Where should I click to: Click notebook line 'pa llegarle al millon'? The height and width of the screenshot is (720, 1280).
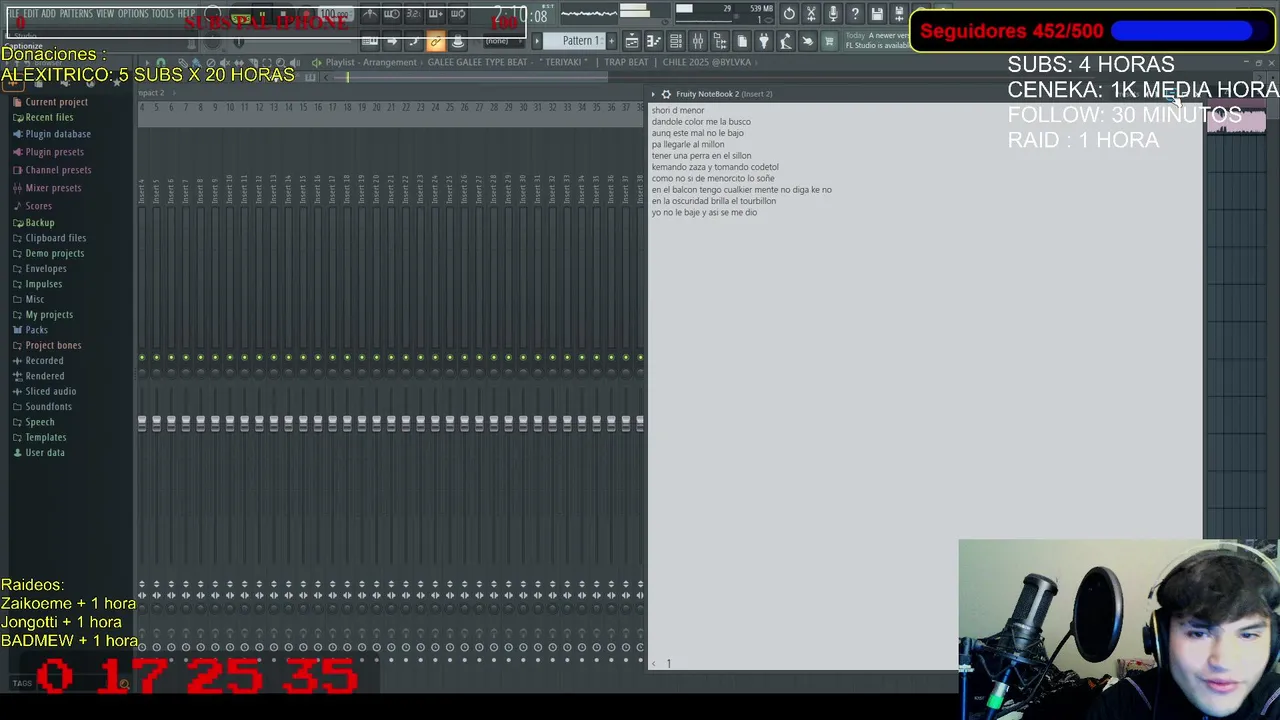coord(688,144)
